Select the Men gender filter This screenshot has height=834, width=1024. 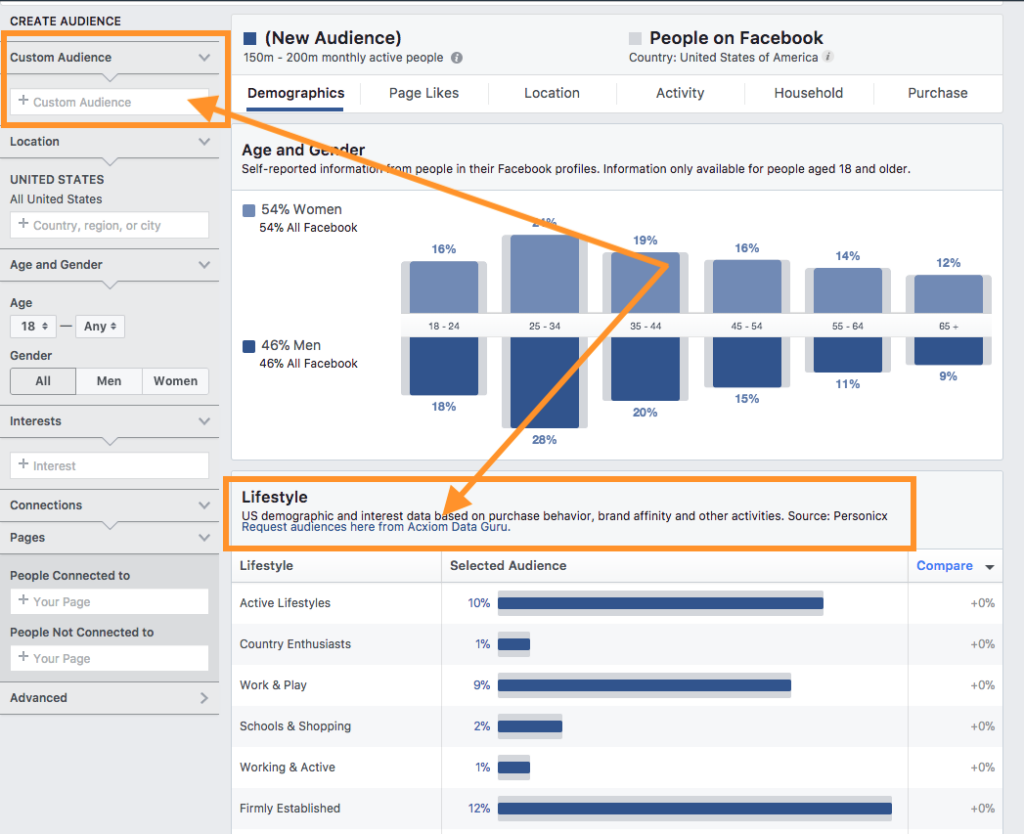[x=108, y=381]
